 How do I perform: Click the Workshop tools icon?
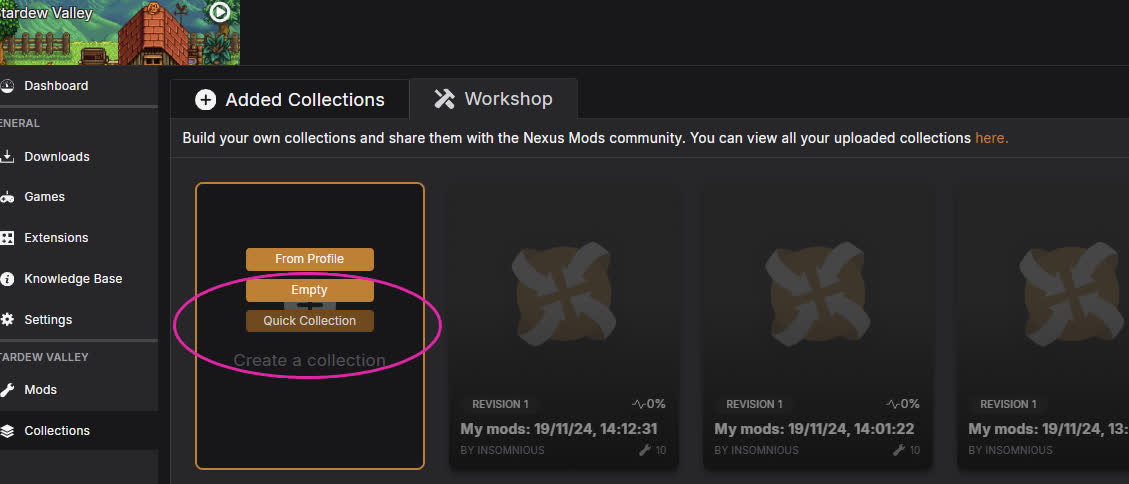tap(444, 99)
